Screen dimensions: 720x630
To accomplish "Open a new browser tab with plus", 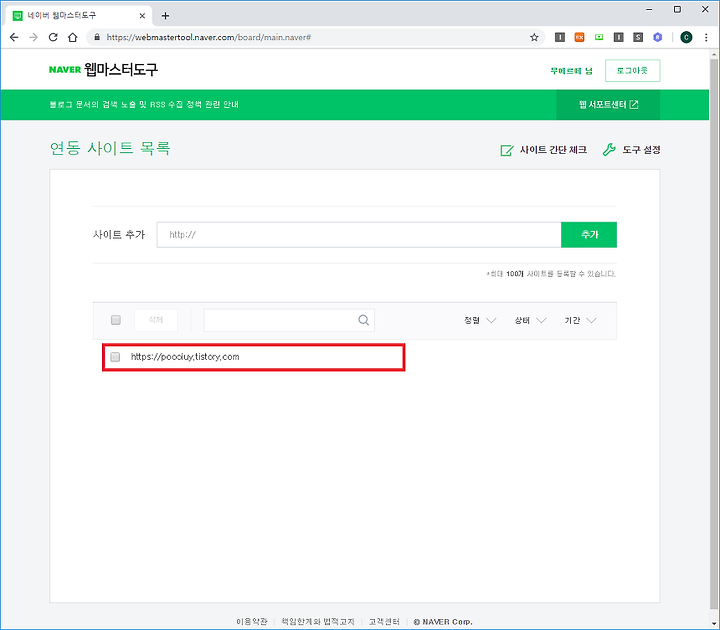I will tap(165, 16).
